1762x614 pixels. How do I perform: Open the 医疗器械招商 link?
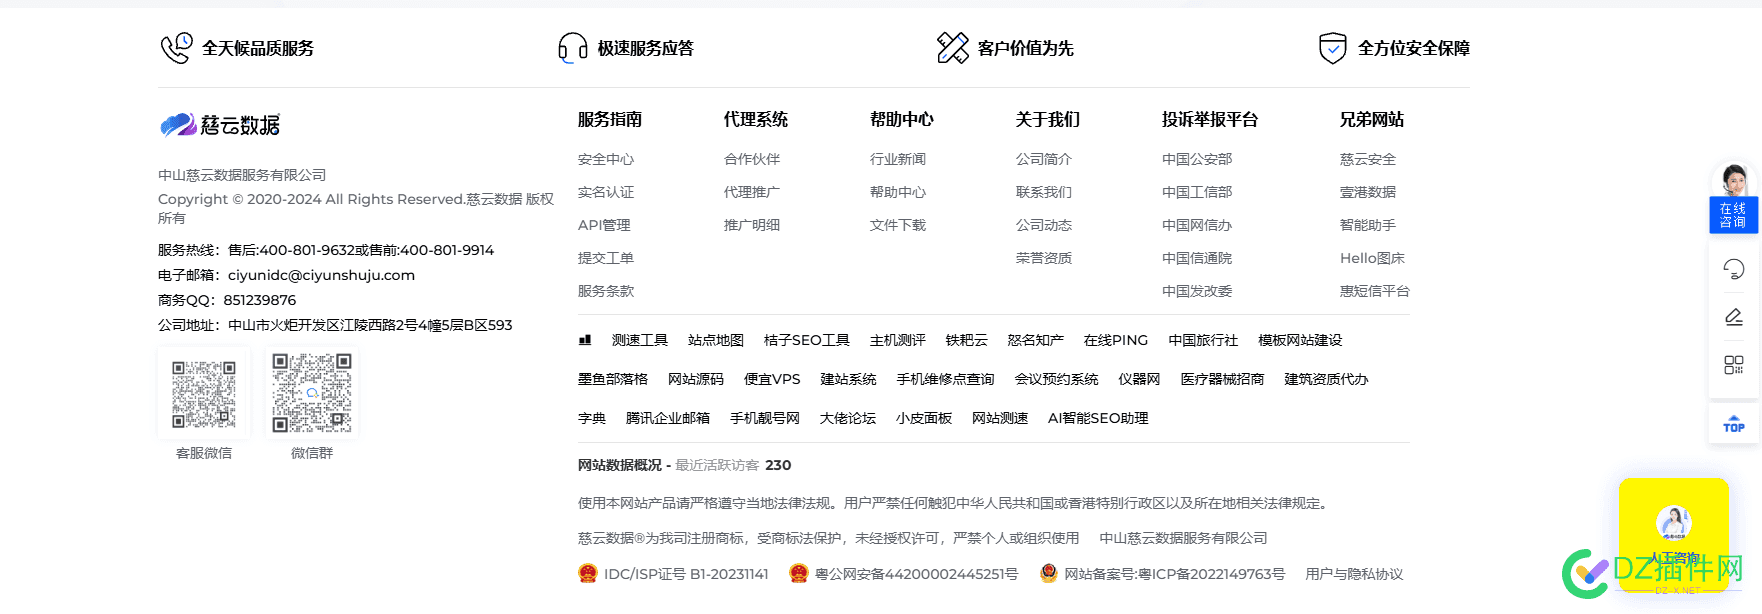click(x=1222, y=379)
